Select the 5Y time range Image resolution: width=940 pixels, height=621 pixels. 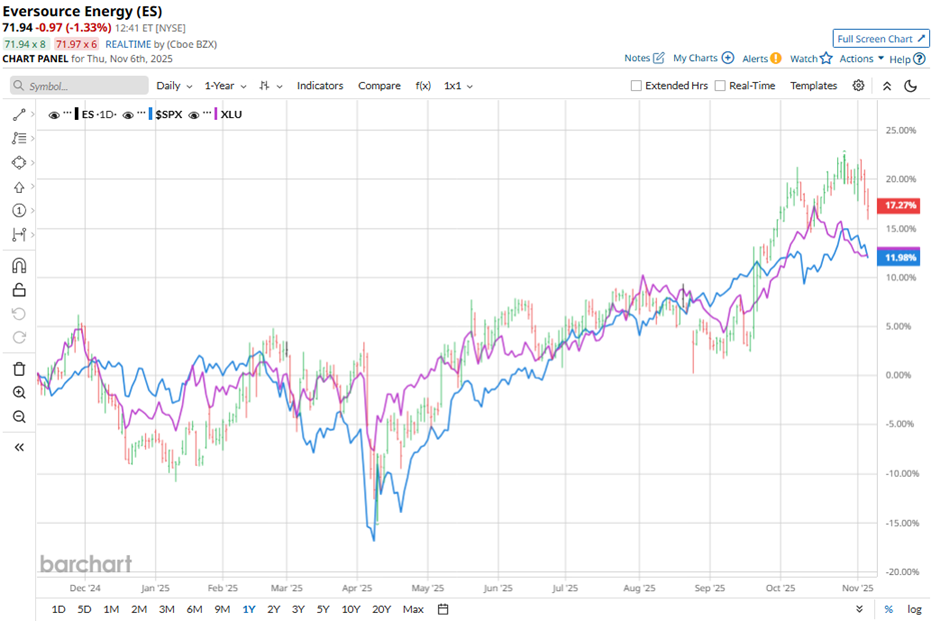tap(323, 609)
